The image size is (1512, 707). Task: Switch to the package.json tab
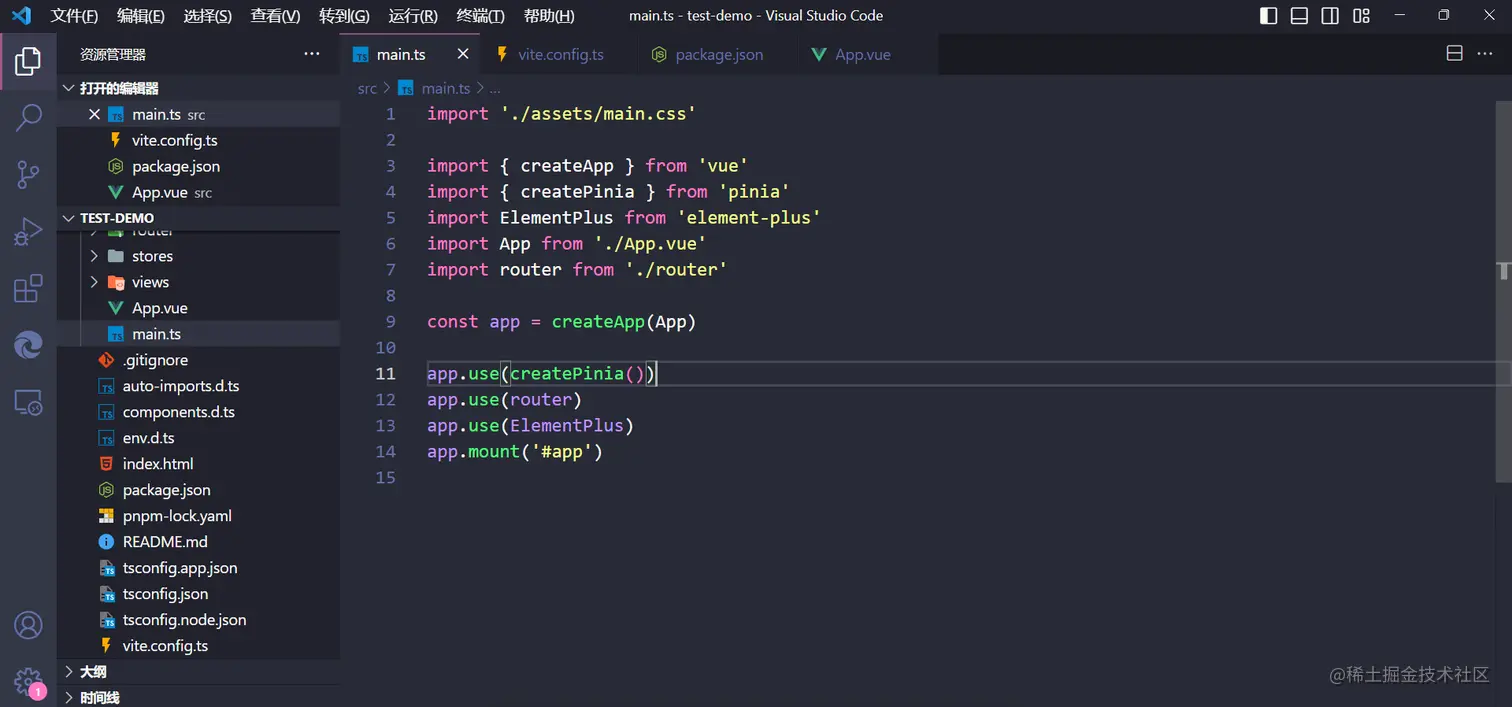[x=718, y=55]
